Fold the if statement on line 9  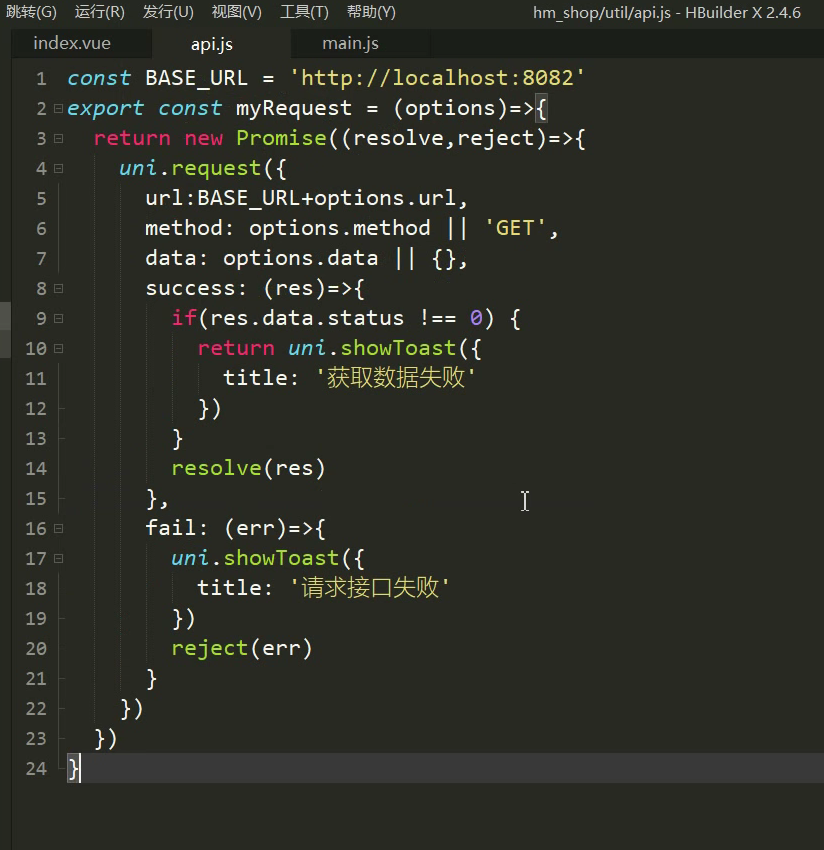click(58, 318)
